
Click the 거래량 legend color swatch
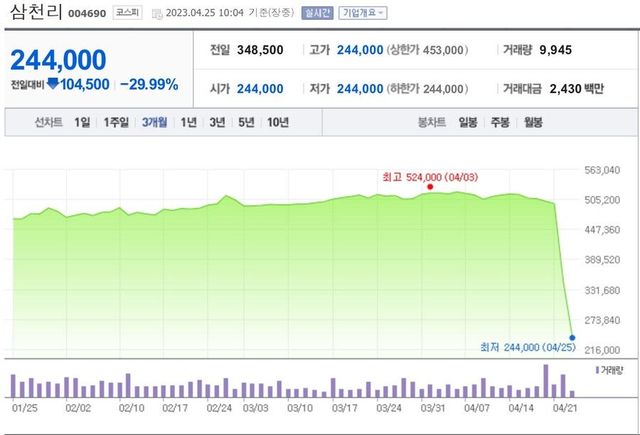597,371
